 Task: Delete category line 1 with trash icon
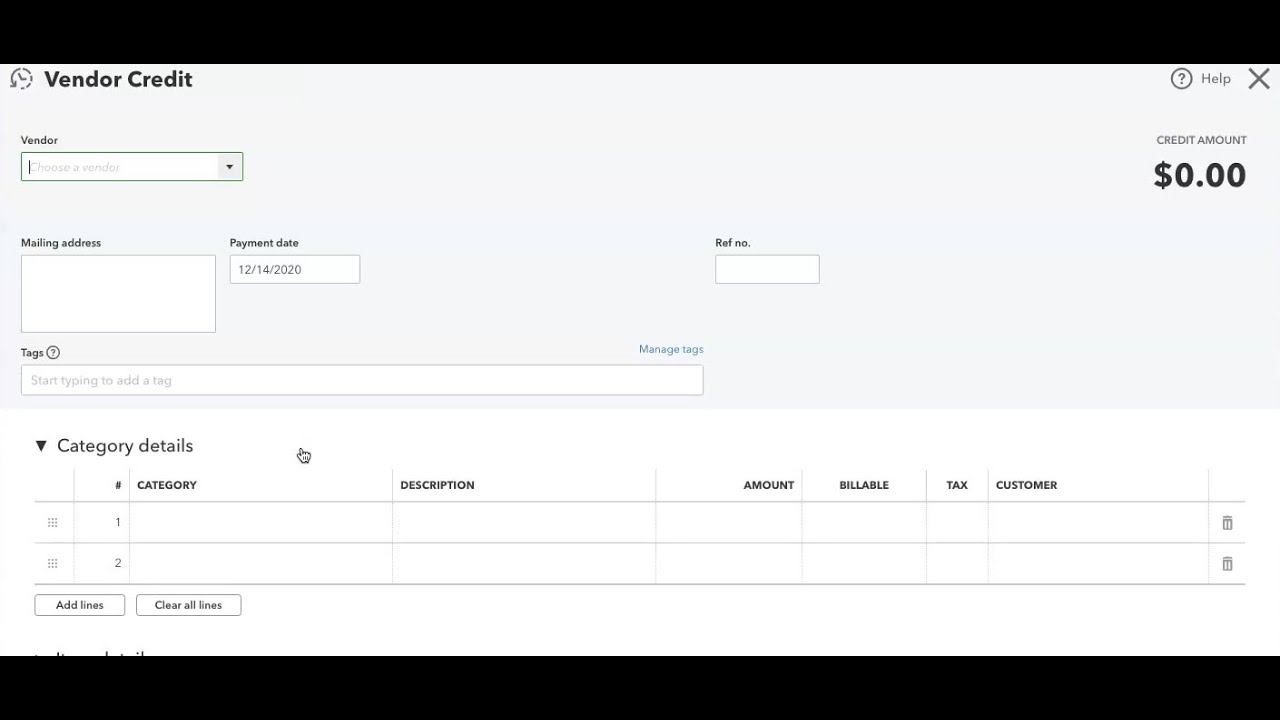(1227, 523)
